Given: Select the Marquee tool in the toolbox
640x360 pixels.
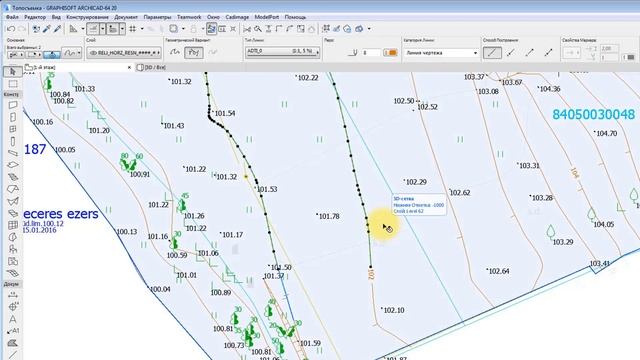Looking at the screenshot, I should 13,84.
